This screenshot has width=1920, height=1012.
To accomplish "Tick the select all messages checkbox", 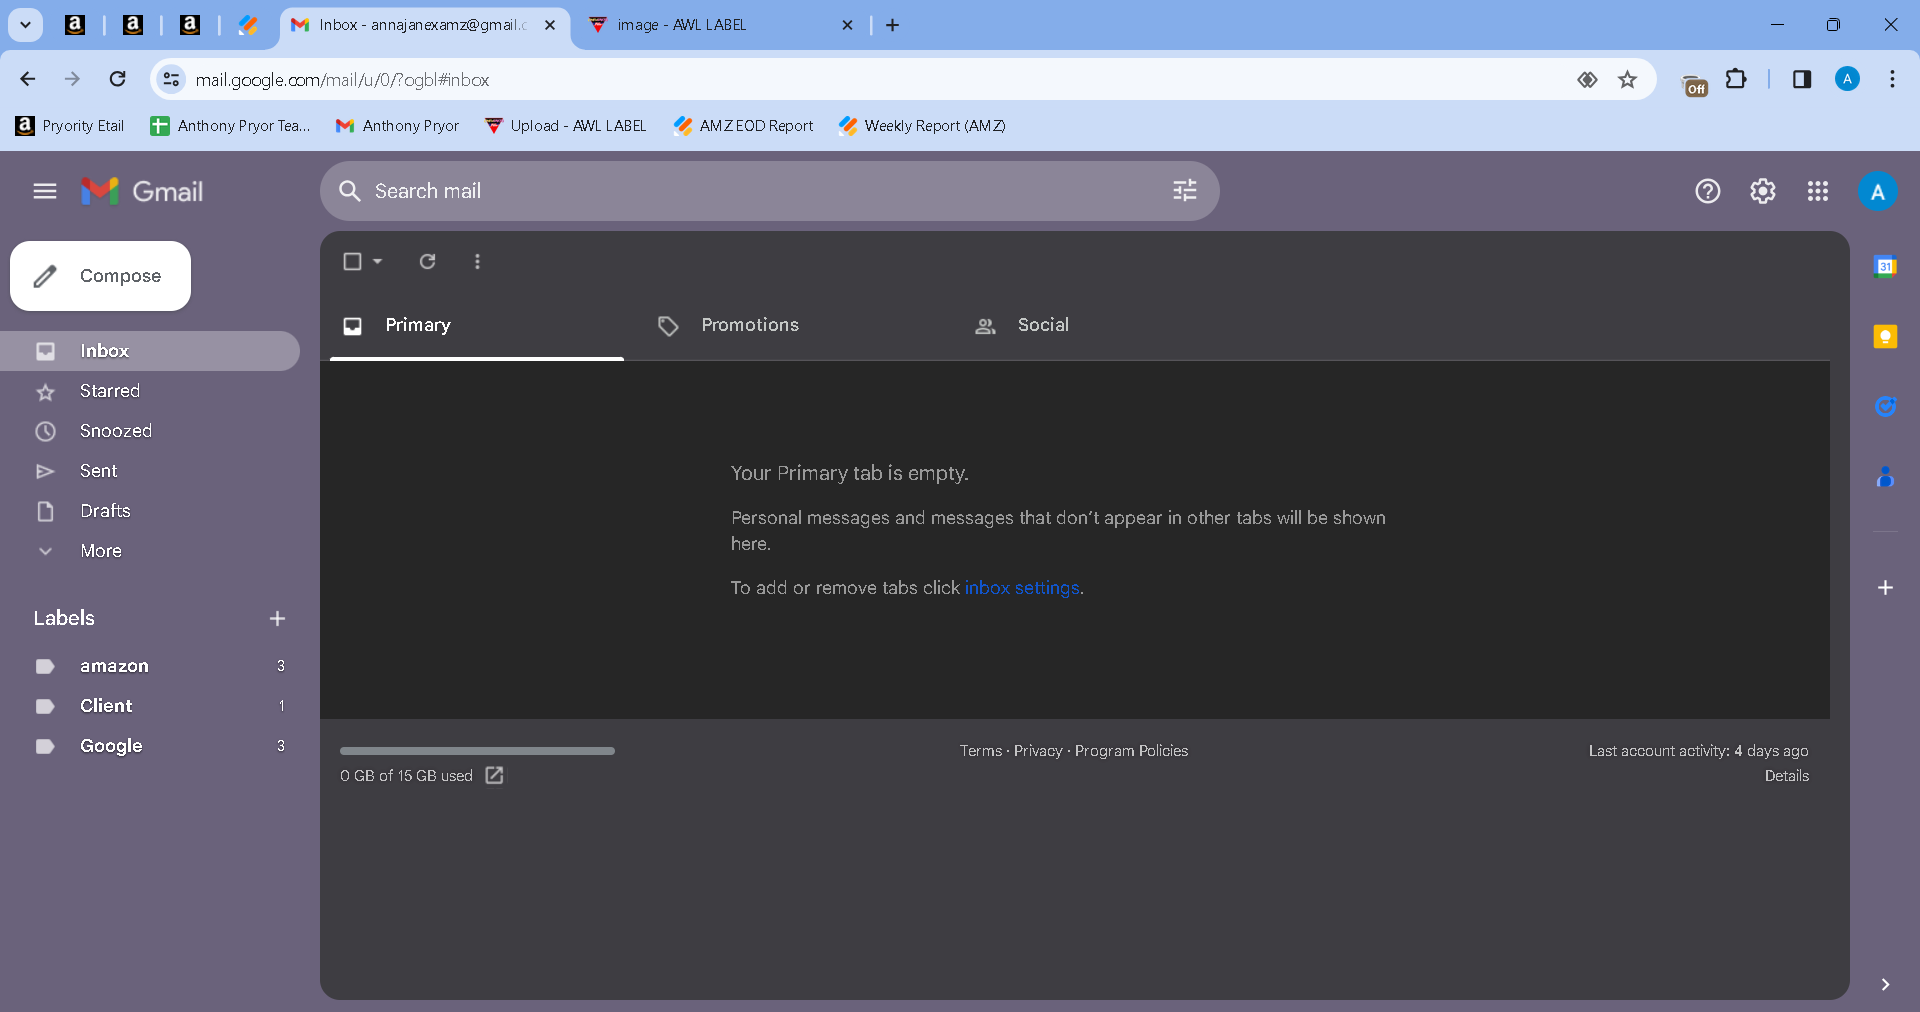I will click(352, 261).
